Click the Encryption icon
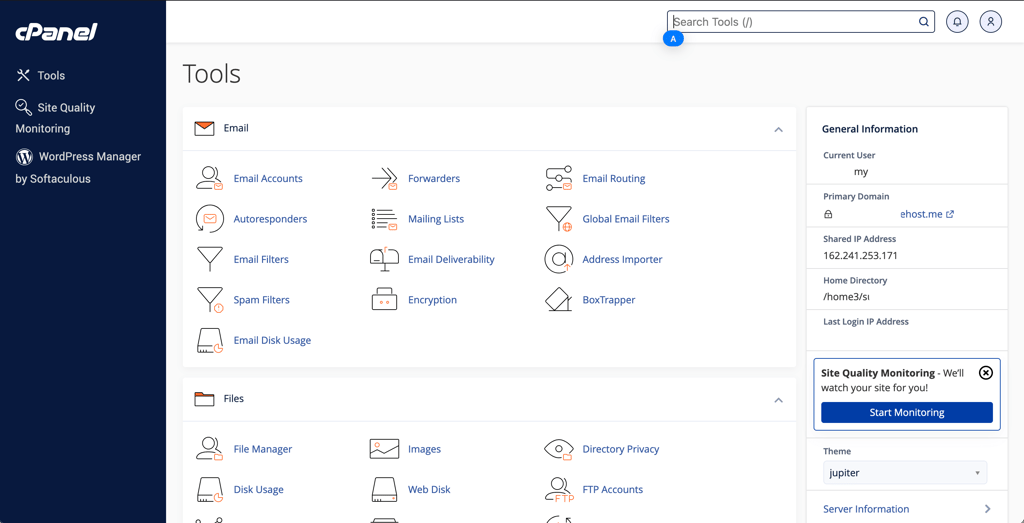This screenshot has height=523, width=1024. [x=384, y=300]
